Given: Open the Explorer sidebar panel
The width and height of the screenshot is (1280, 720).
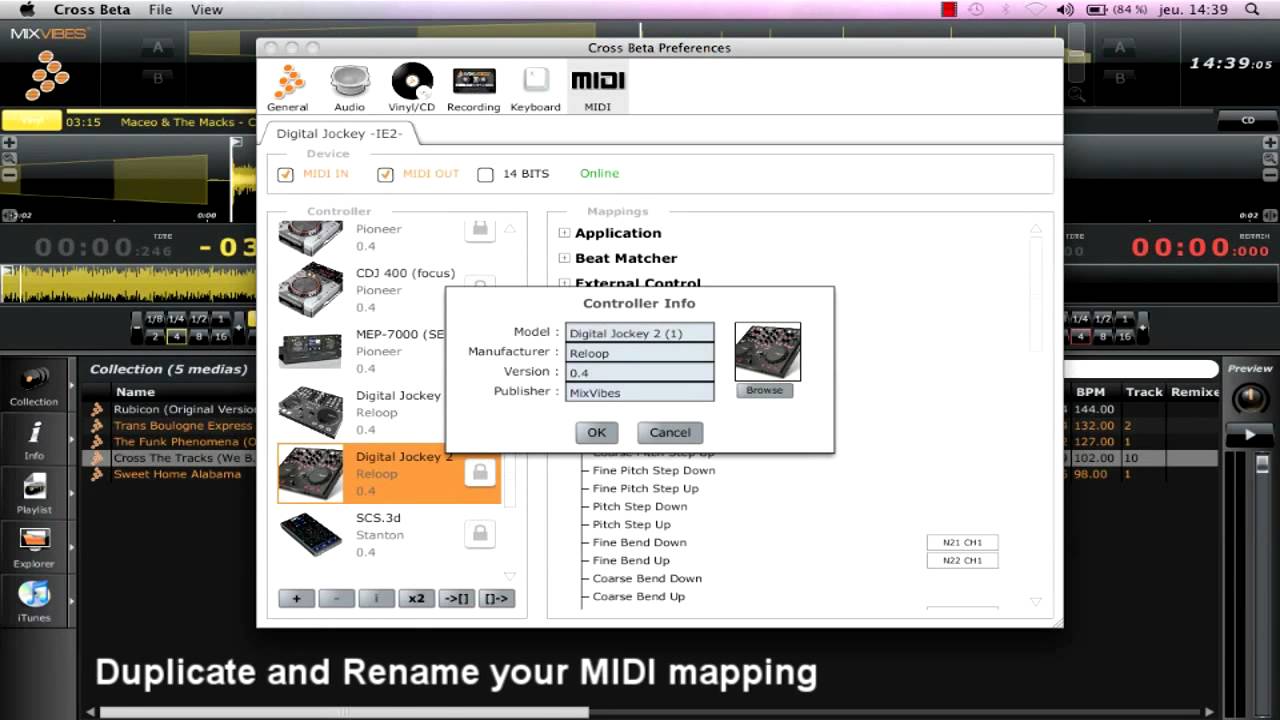Looking at the screenshot, I should click(x=34, y=548).
